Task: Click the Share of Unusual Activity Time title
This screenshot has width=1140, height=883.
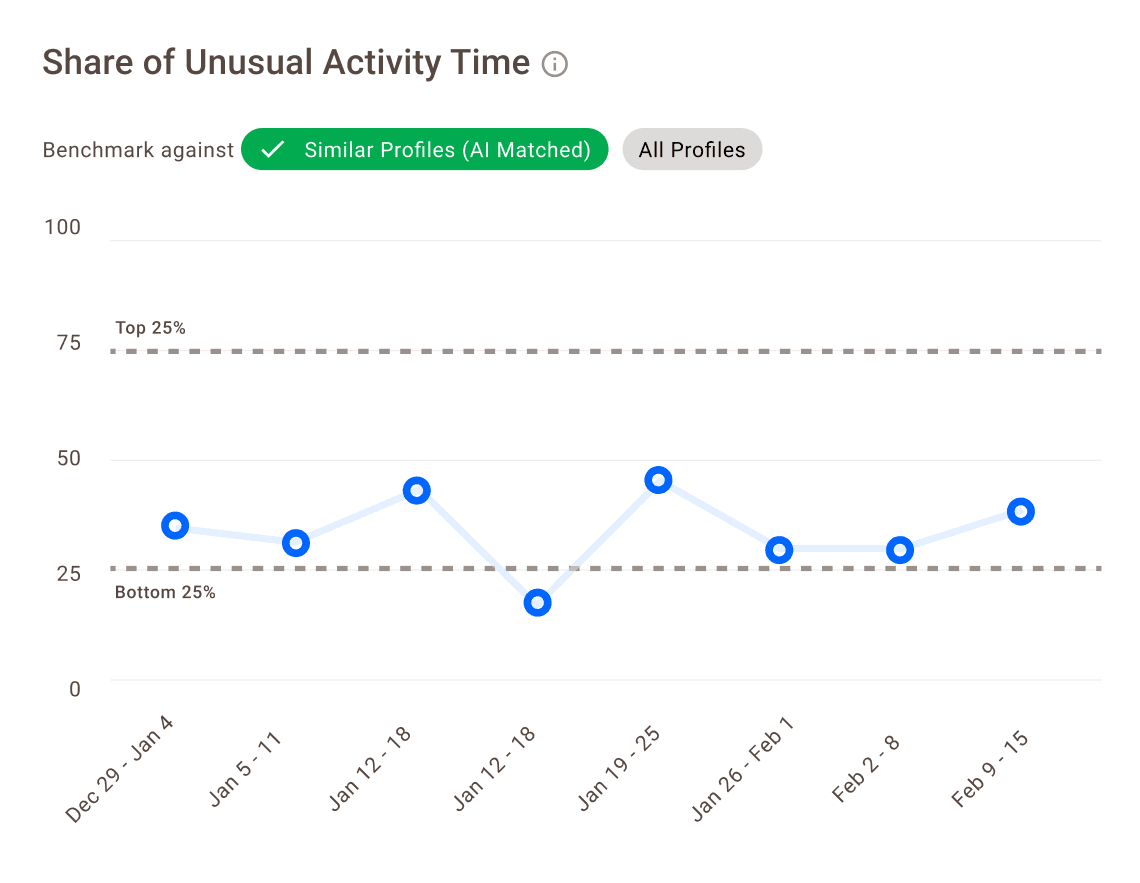Action: coord(286,63)
